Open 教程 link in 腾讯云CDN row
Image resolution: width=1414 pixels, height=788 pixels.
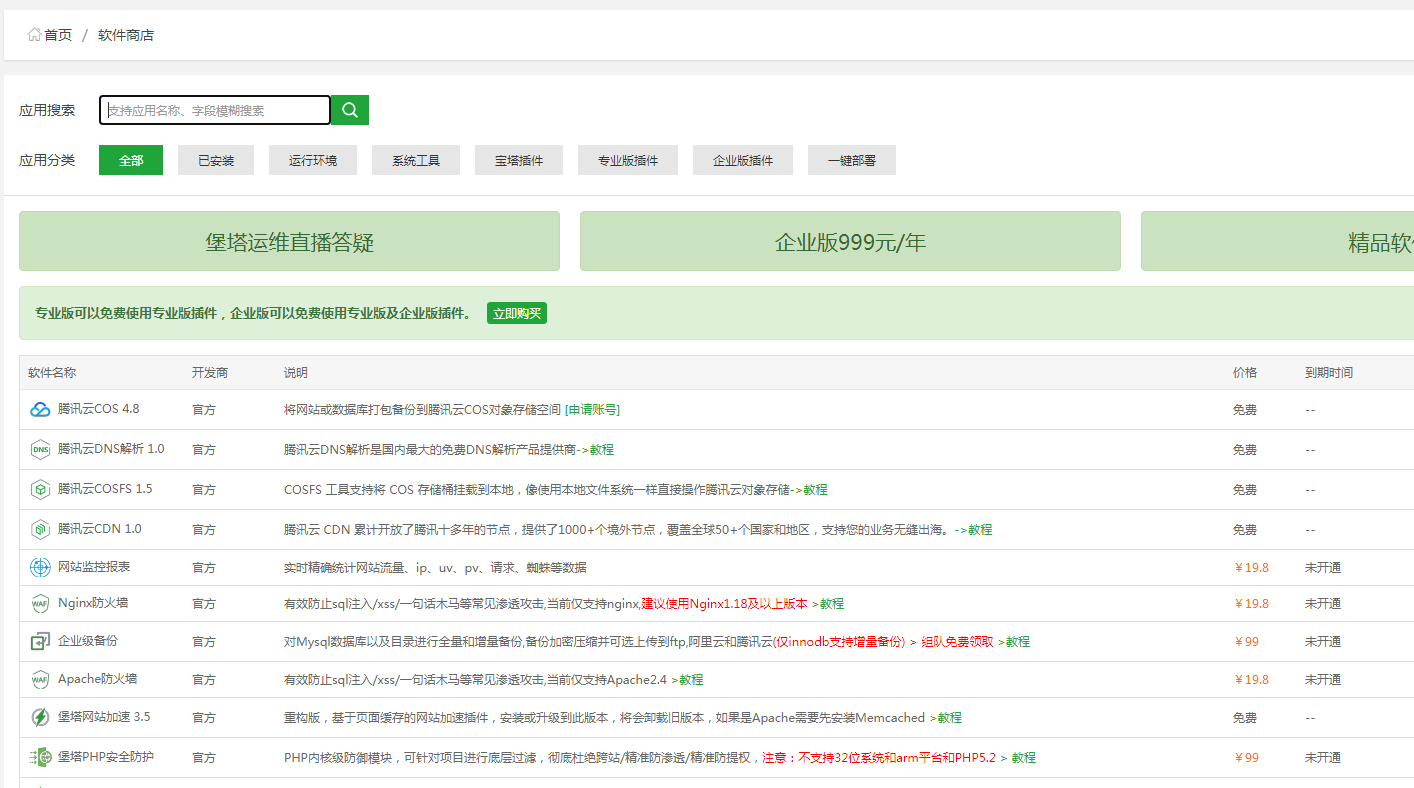click(980, 530)
